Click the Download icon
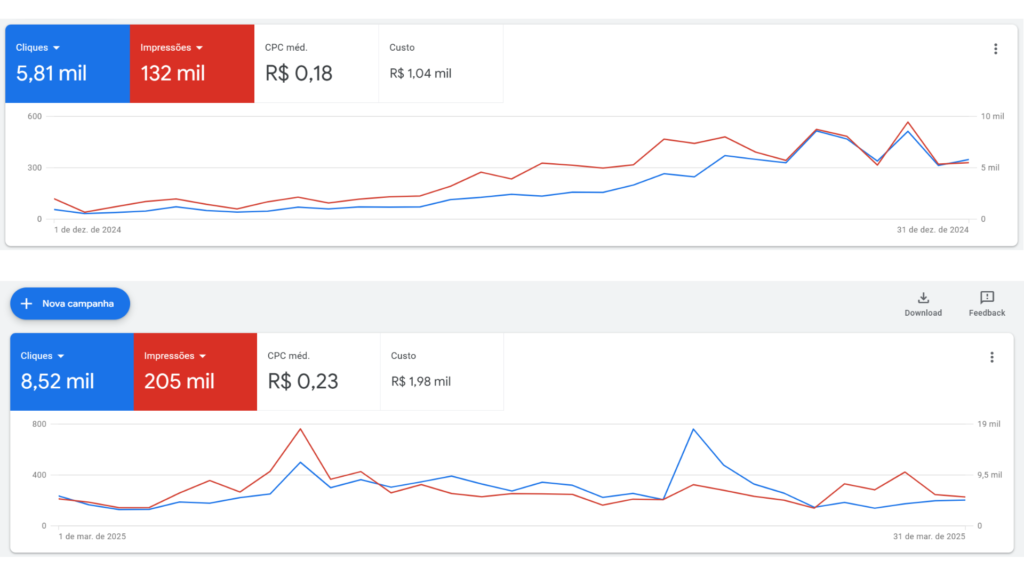Viewport: 1024px width, 576px height. click(x=923, y=298)
